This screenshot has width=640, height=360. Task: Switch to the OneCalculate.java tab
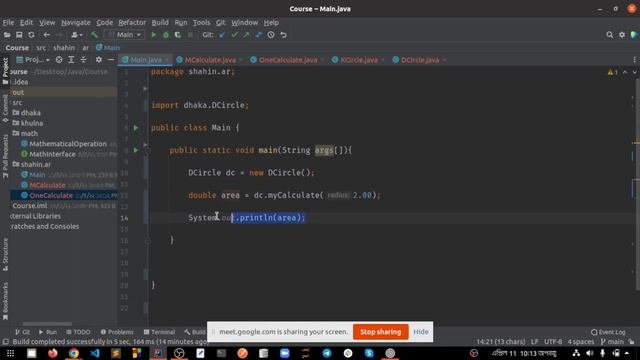coord(288,60)
